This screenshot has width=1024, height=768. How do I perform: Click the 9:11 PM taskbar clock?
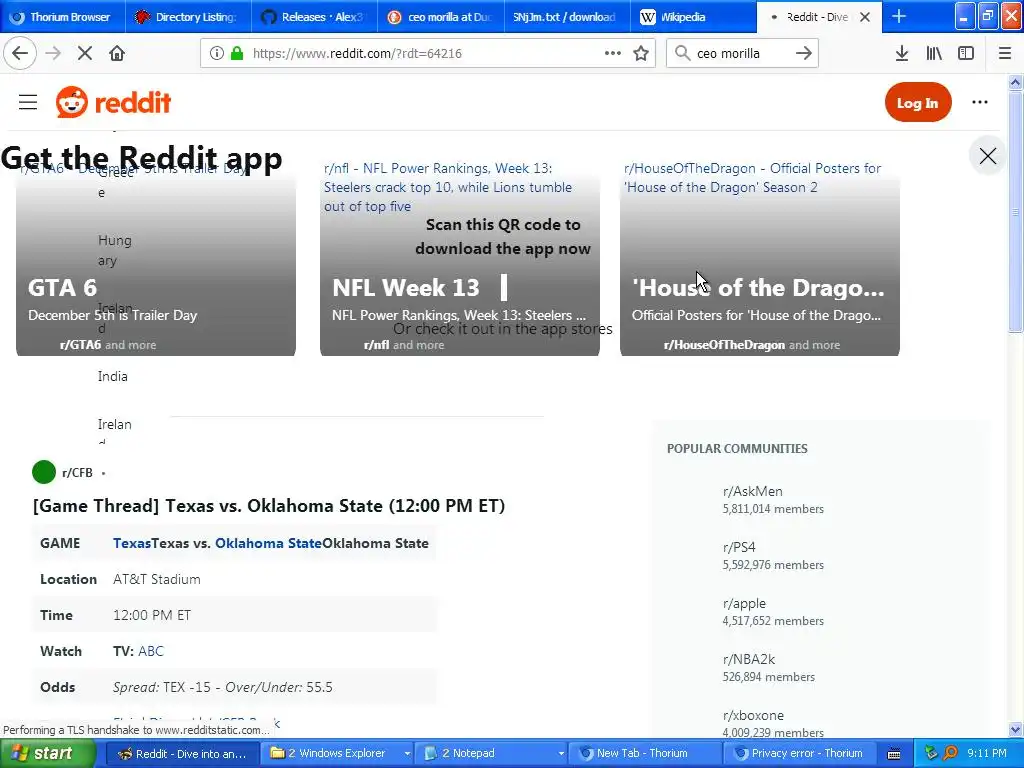click(x=987, y=754)
